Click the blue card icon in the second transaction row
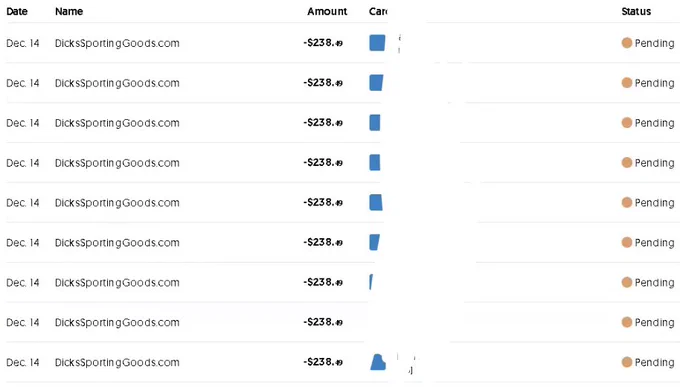The width and height of the screenshot is (680, 387). coord(376,83)
